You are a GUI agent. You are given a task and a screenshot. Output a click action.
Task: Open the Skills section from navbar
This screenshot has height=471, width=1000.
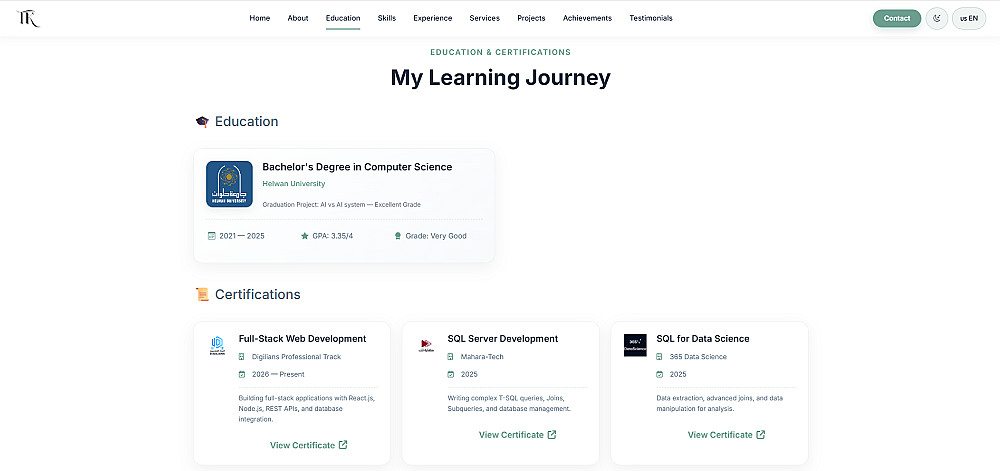[x=387, y=18]
